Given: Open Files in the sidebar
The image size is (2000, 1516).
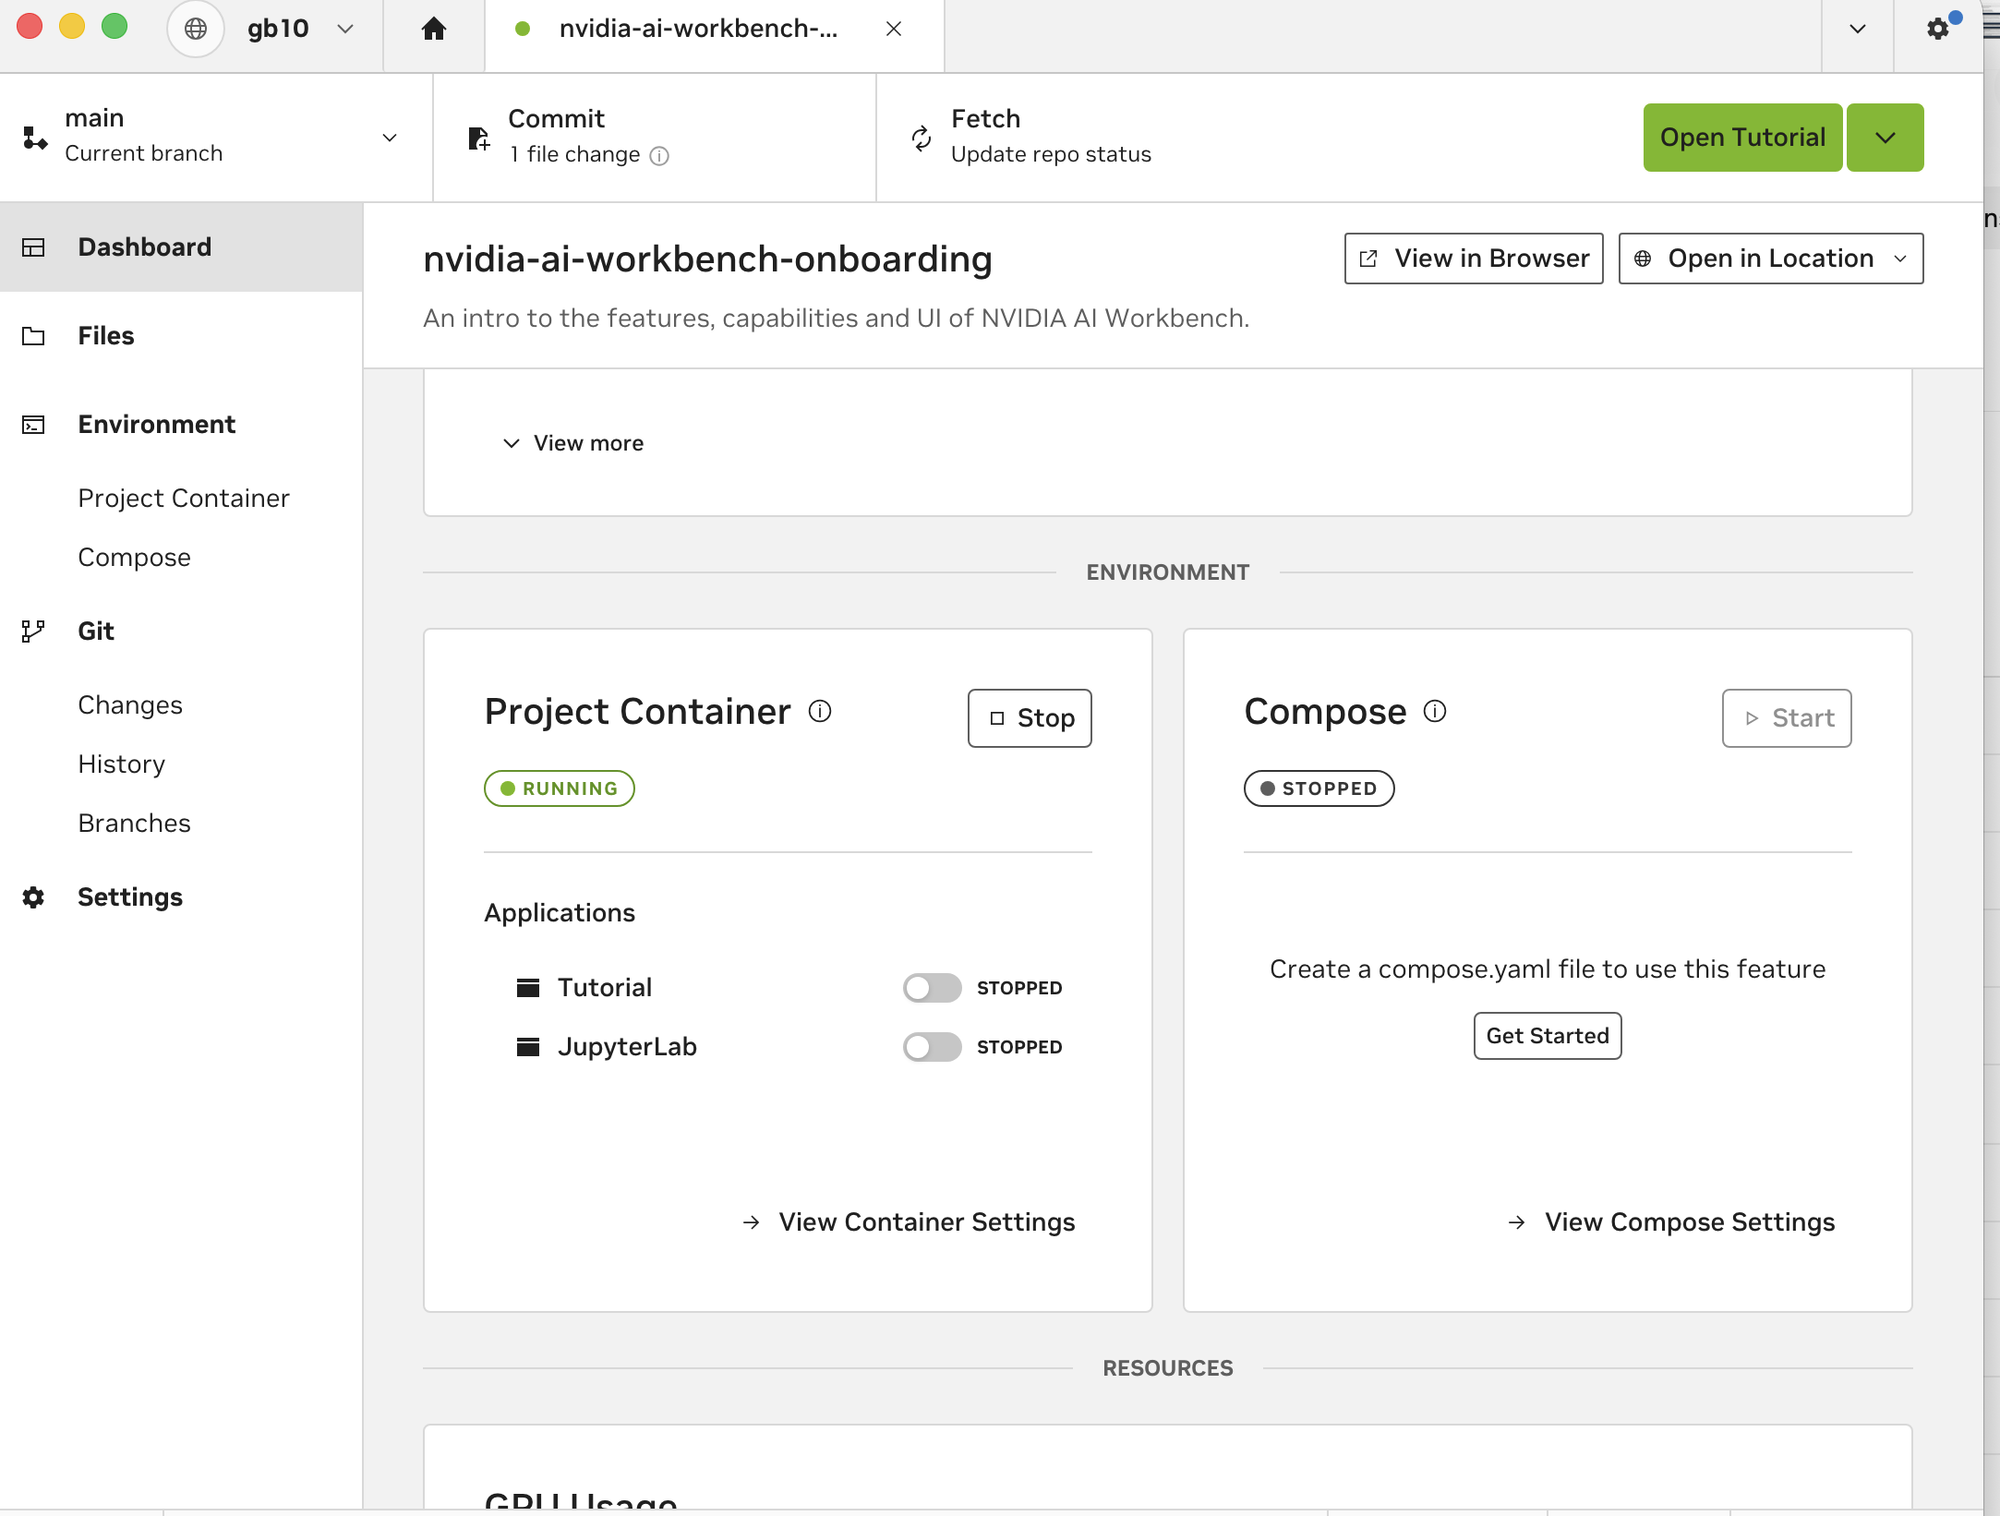Looking at the screenshot, I should [x=181, y=336].
